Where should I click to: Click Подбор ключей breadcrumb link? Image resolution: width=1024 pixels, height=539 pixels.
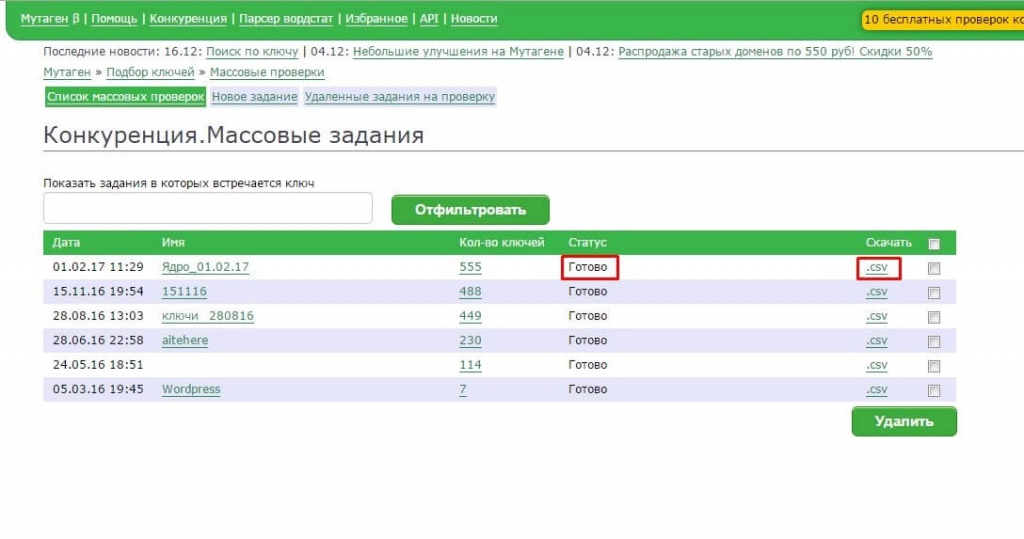pos(150,73)
